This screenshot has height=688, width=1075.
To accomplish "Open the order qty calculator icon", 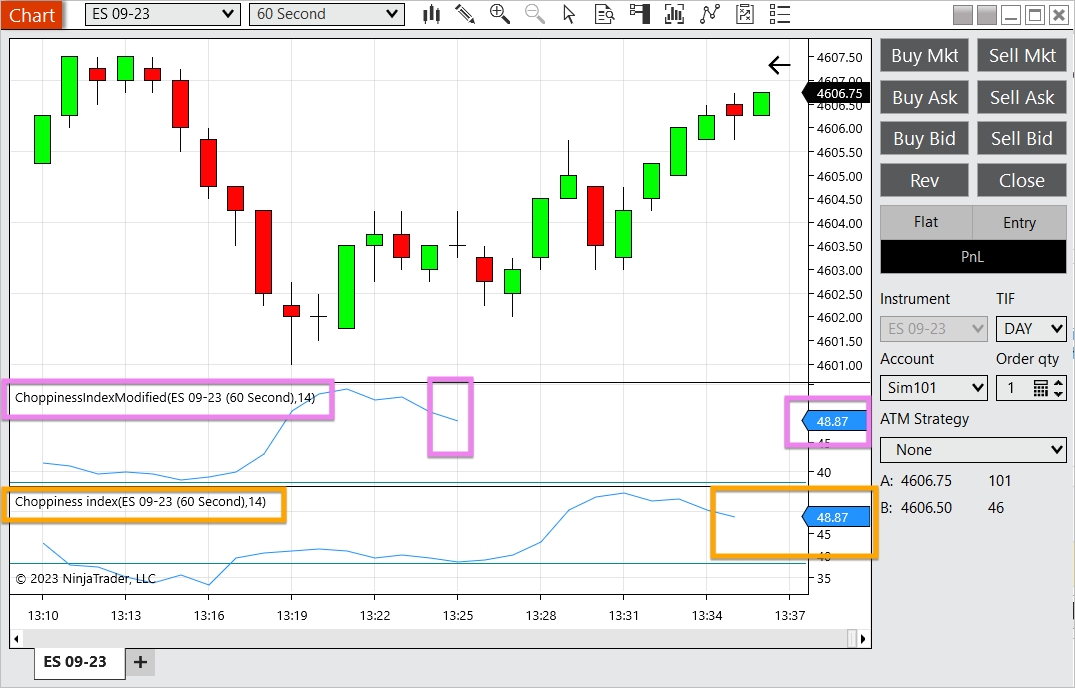I will [x=1041, y=388].
